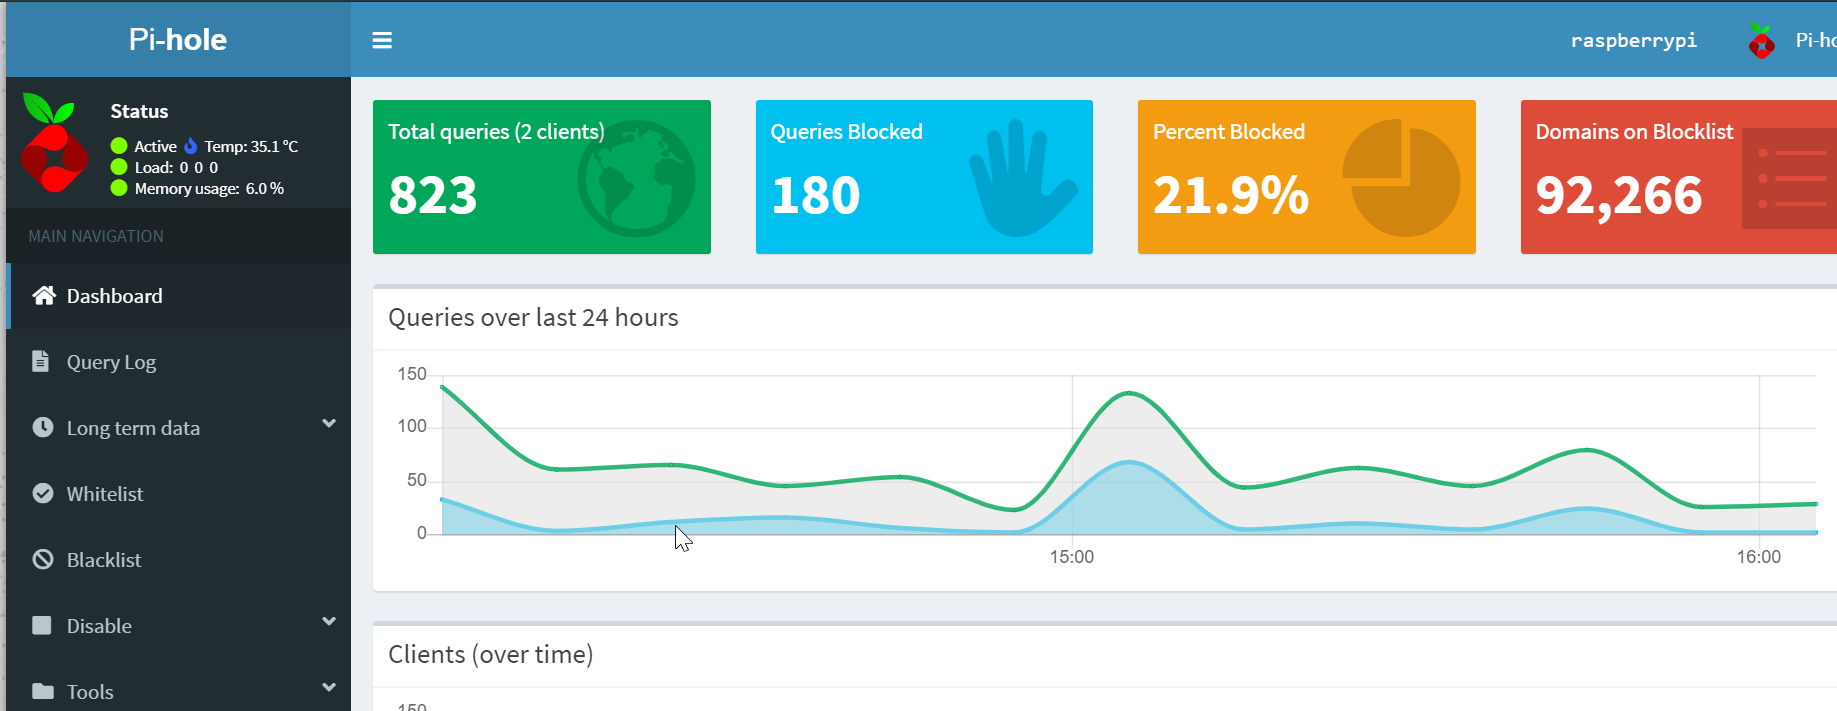
Task: Click the Blacklist ban icon
Action: [x=43, y=560]
